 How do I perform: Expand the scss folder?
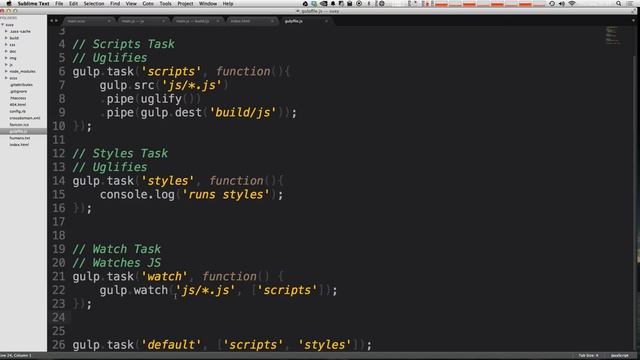(6, 78)
